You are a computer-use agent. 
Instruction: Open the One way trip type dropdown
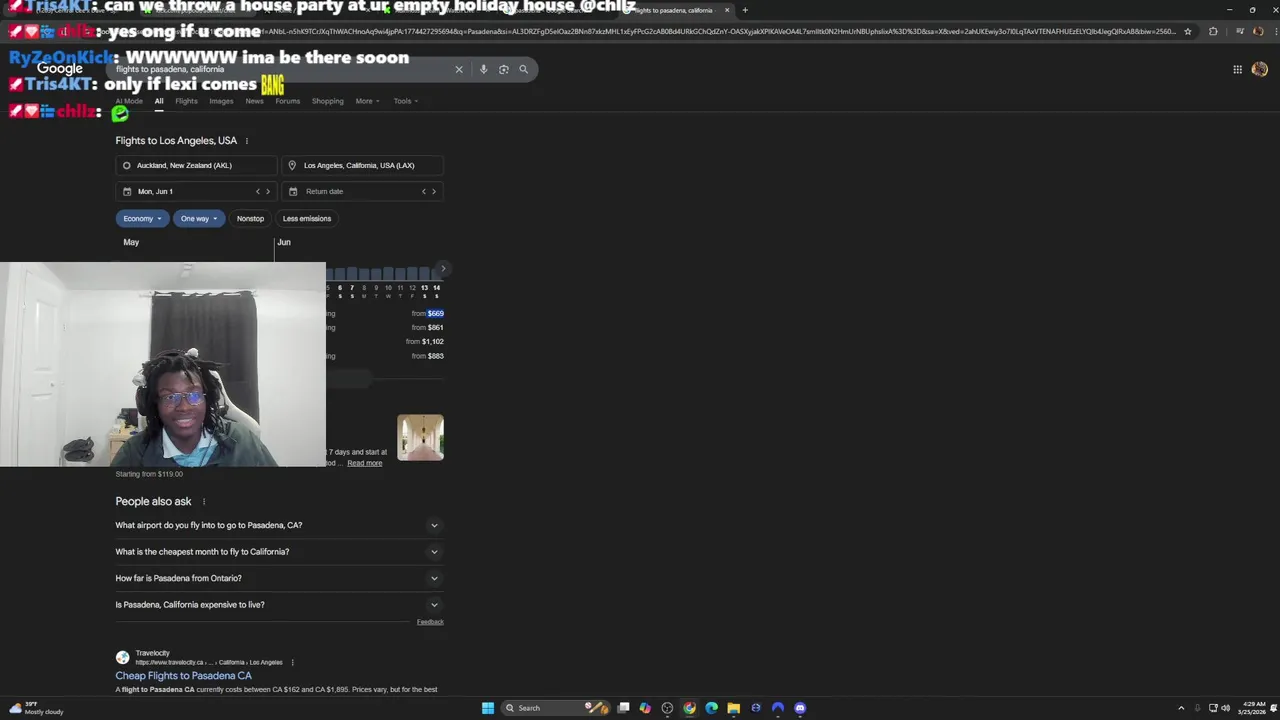[x=199, y=218]
